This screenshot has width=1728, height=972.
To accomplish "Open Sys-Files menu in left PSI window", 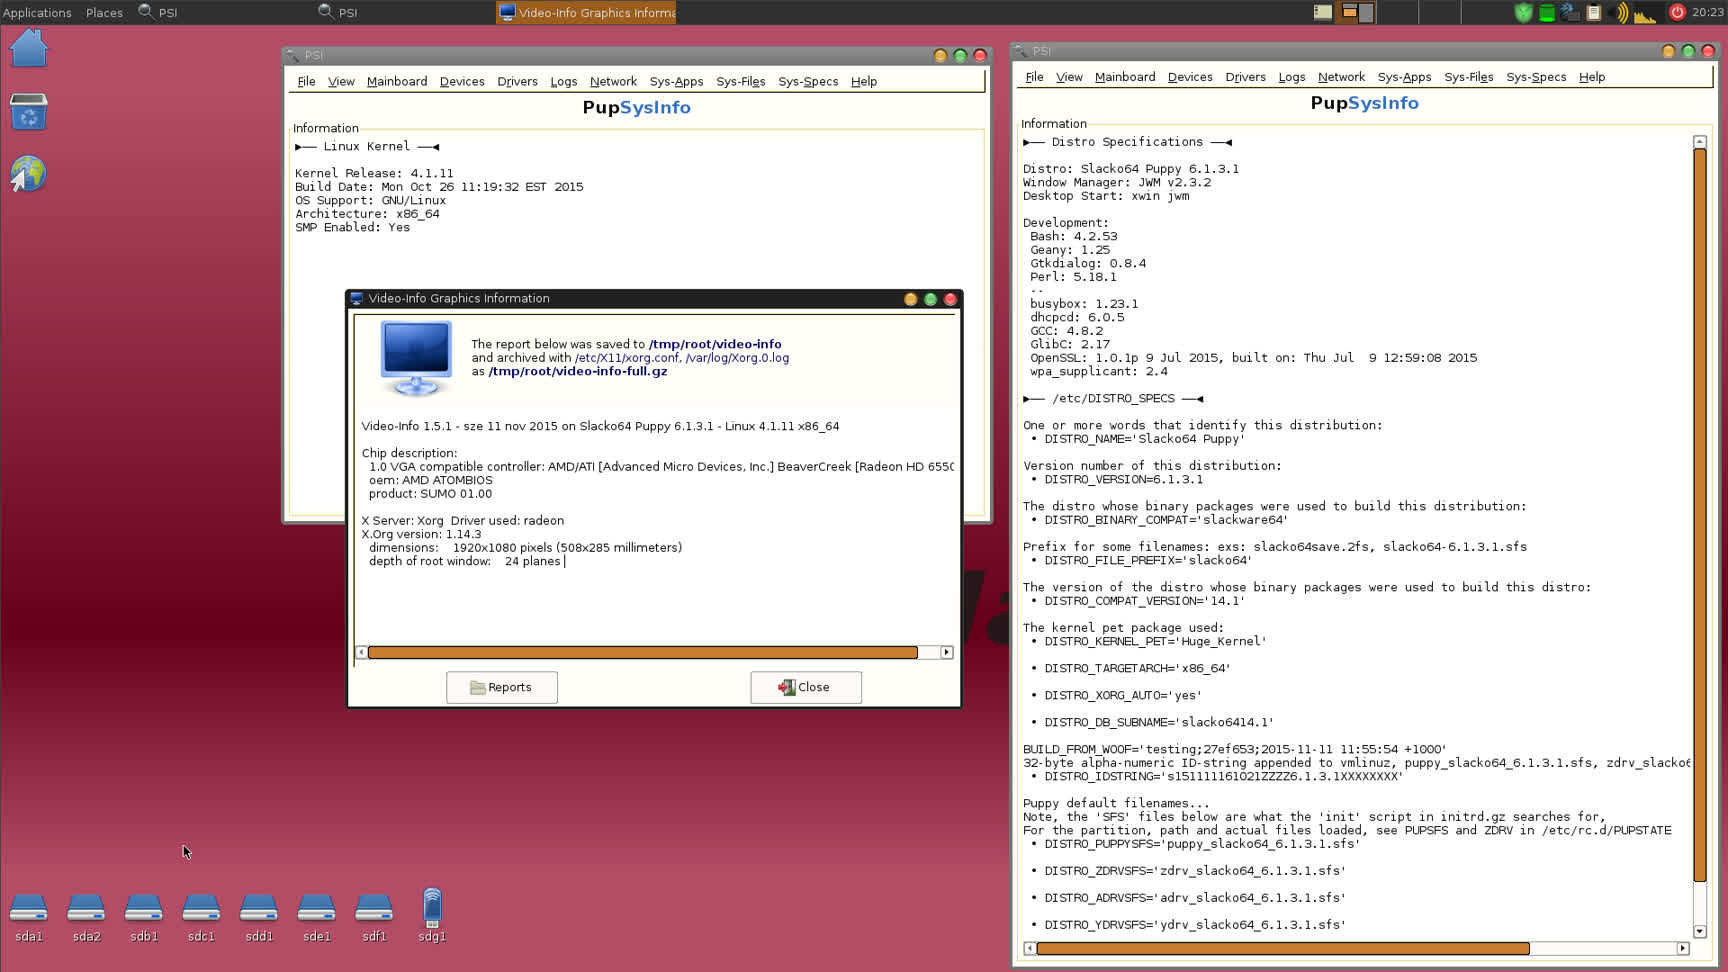I will click(741, 81).
